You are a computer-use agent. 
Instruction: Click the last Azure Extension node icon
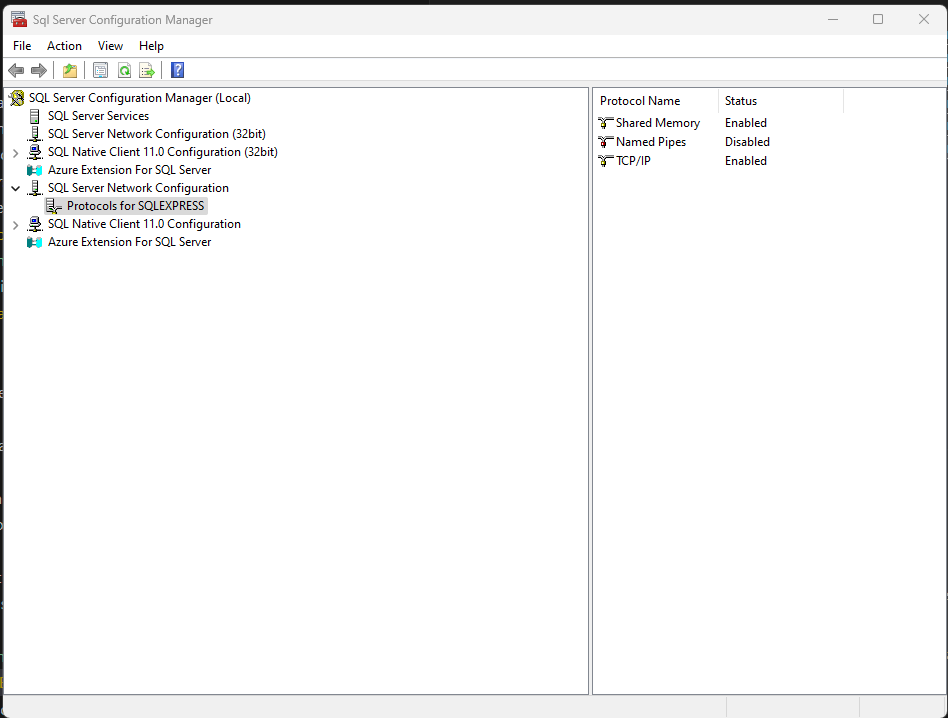pyautogui.click(x=35, y=242)
